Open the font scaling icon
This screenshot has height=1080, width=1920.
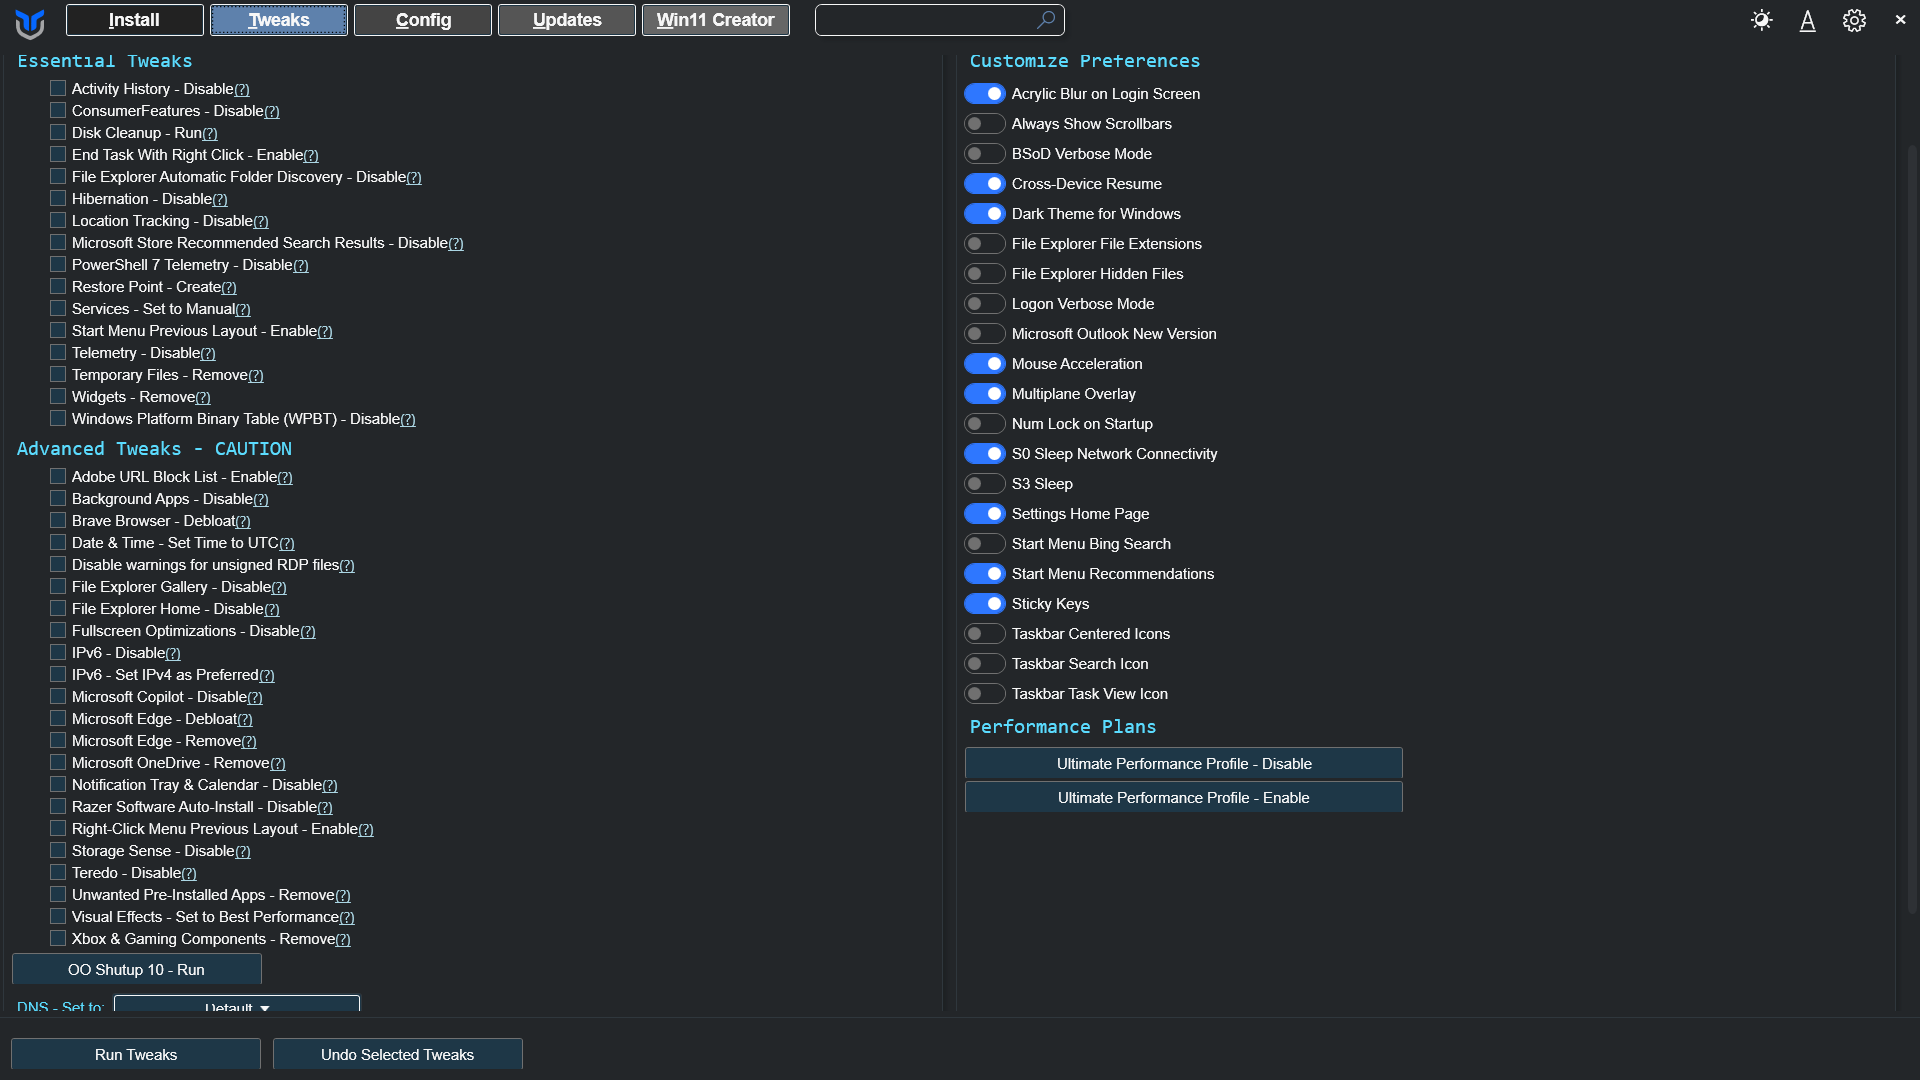point(1808,20)
